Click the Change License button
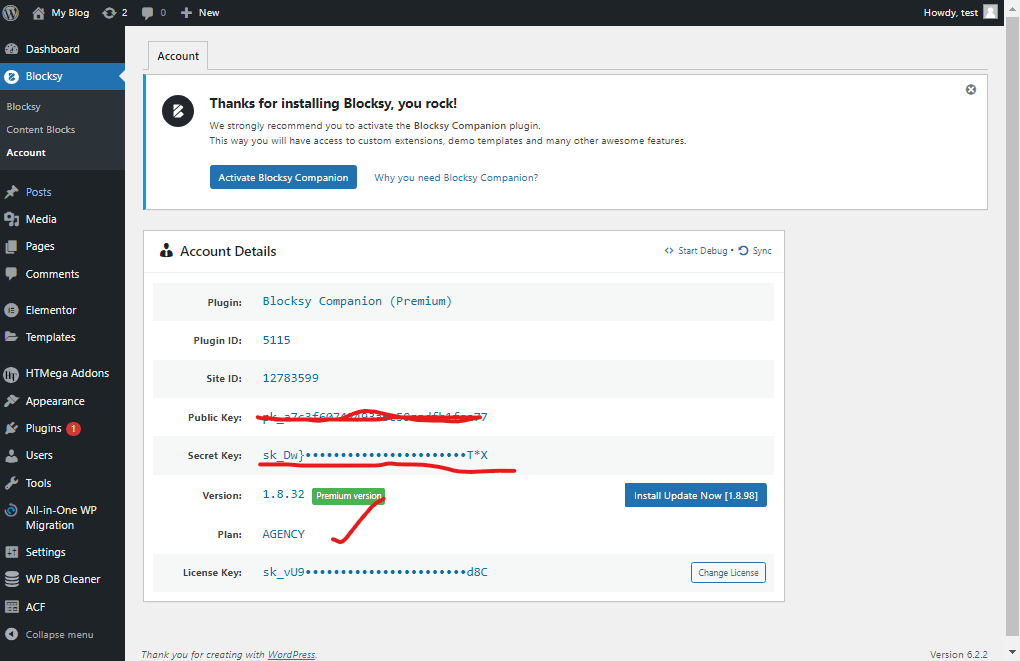Viewport: 1020px width, 661px height. [x=729, y=573]
